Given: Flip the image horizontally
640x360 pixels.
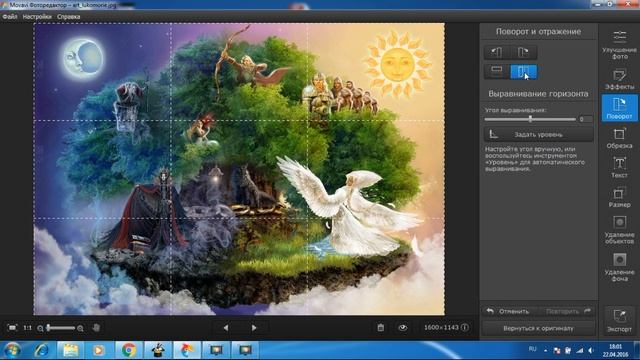Looking at the screenshot, I should click(x=523, y=71).
